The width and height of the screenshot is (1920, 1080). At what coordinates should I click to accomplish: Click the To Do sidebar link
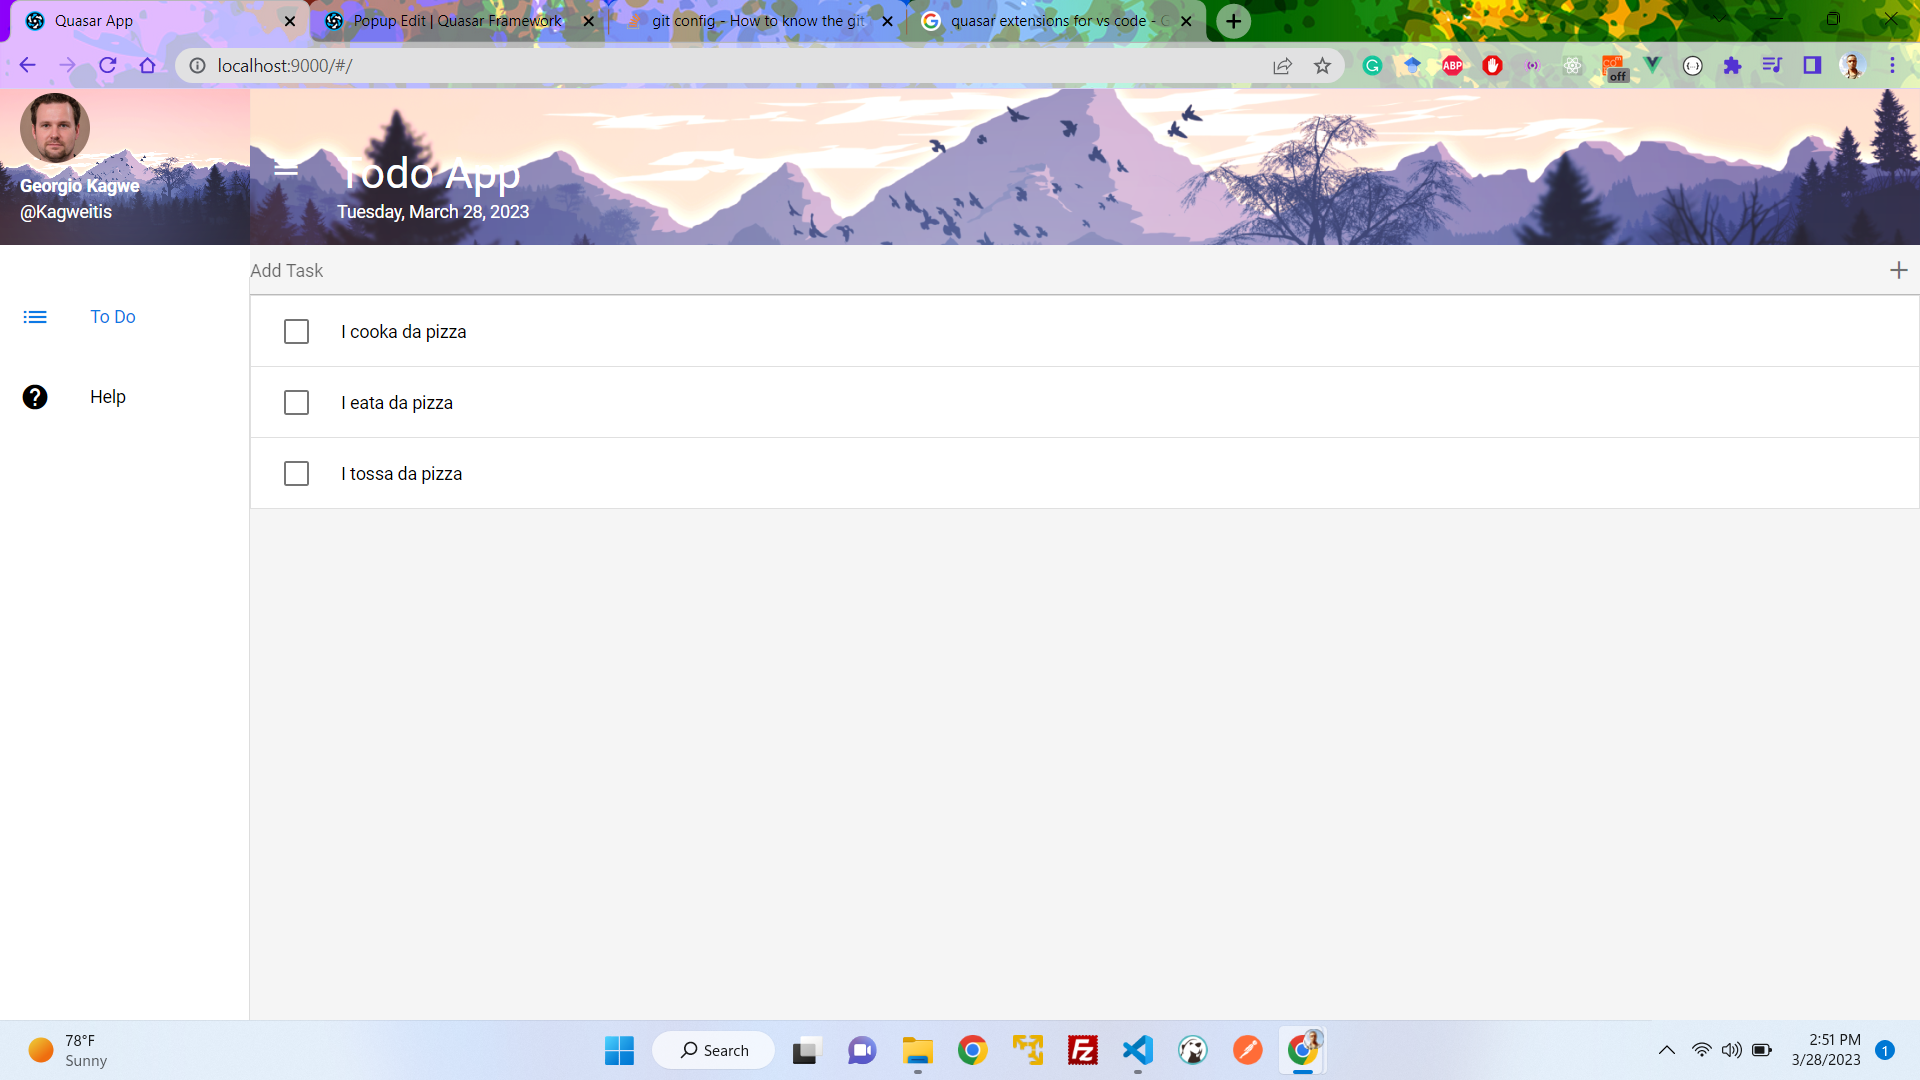coord(112,316)
